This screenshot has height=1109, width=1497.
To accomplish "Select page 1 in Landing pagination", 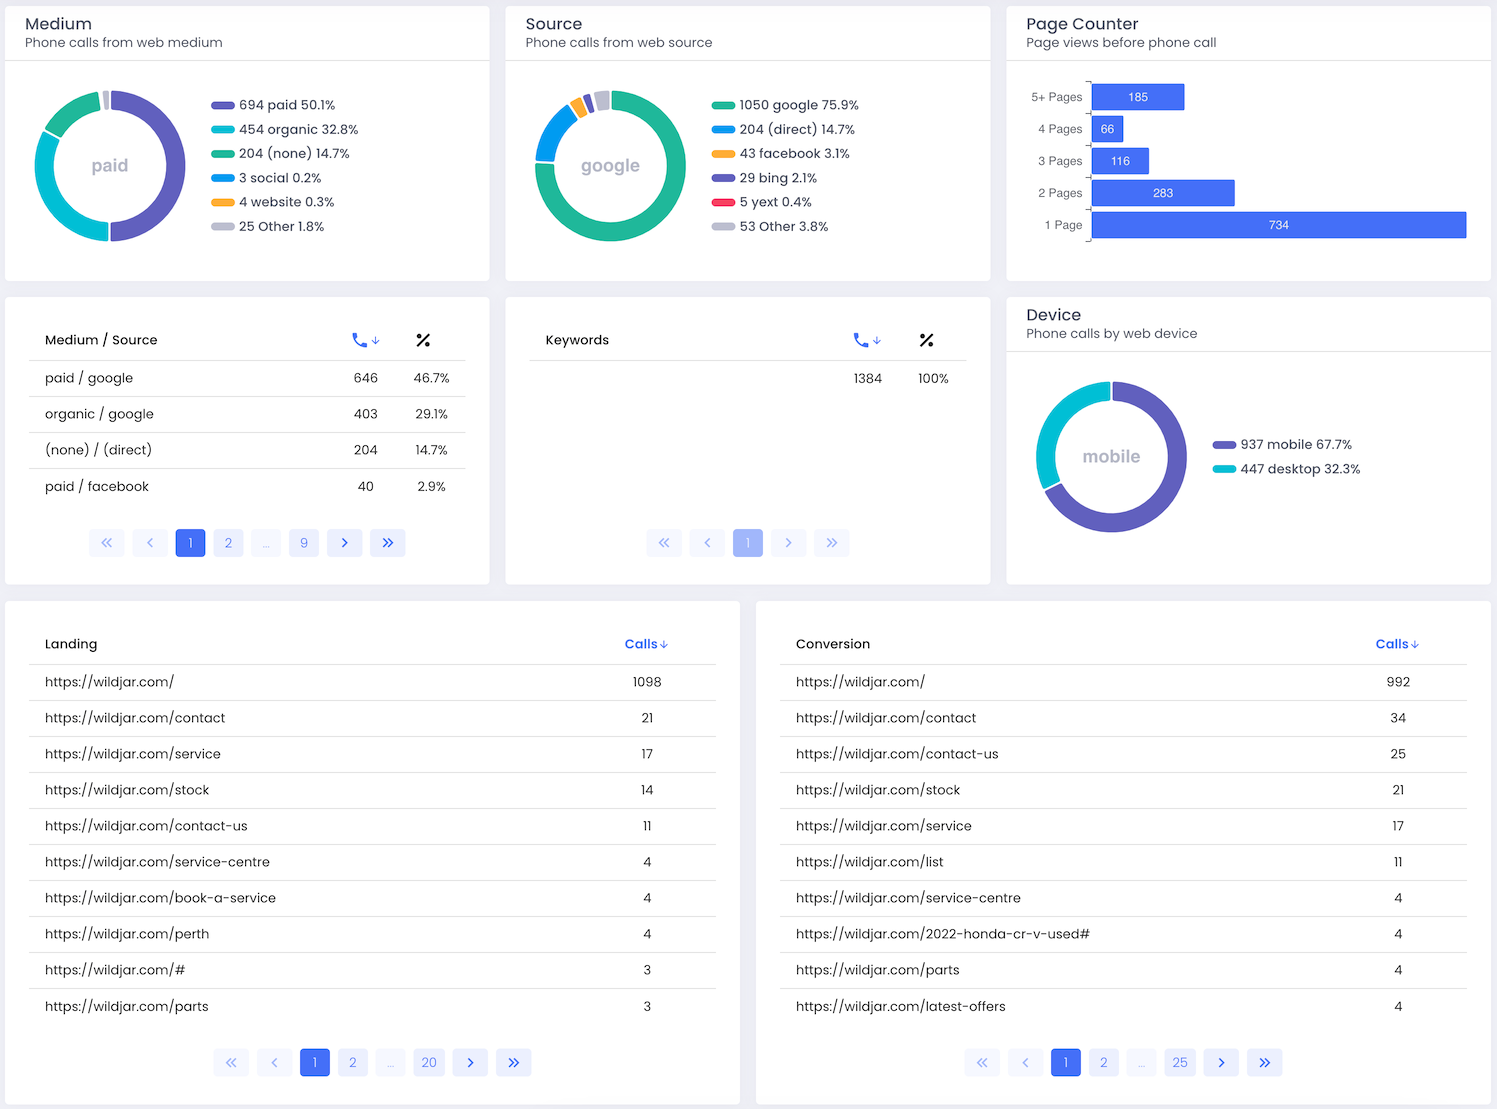I will coord(315,1062).
